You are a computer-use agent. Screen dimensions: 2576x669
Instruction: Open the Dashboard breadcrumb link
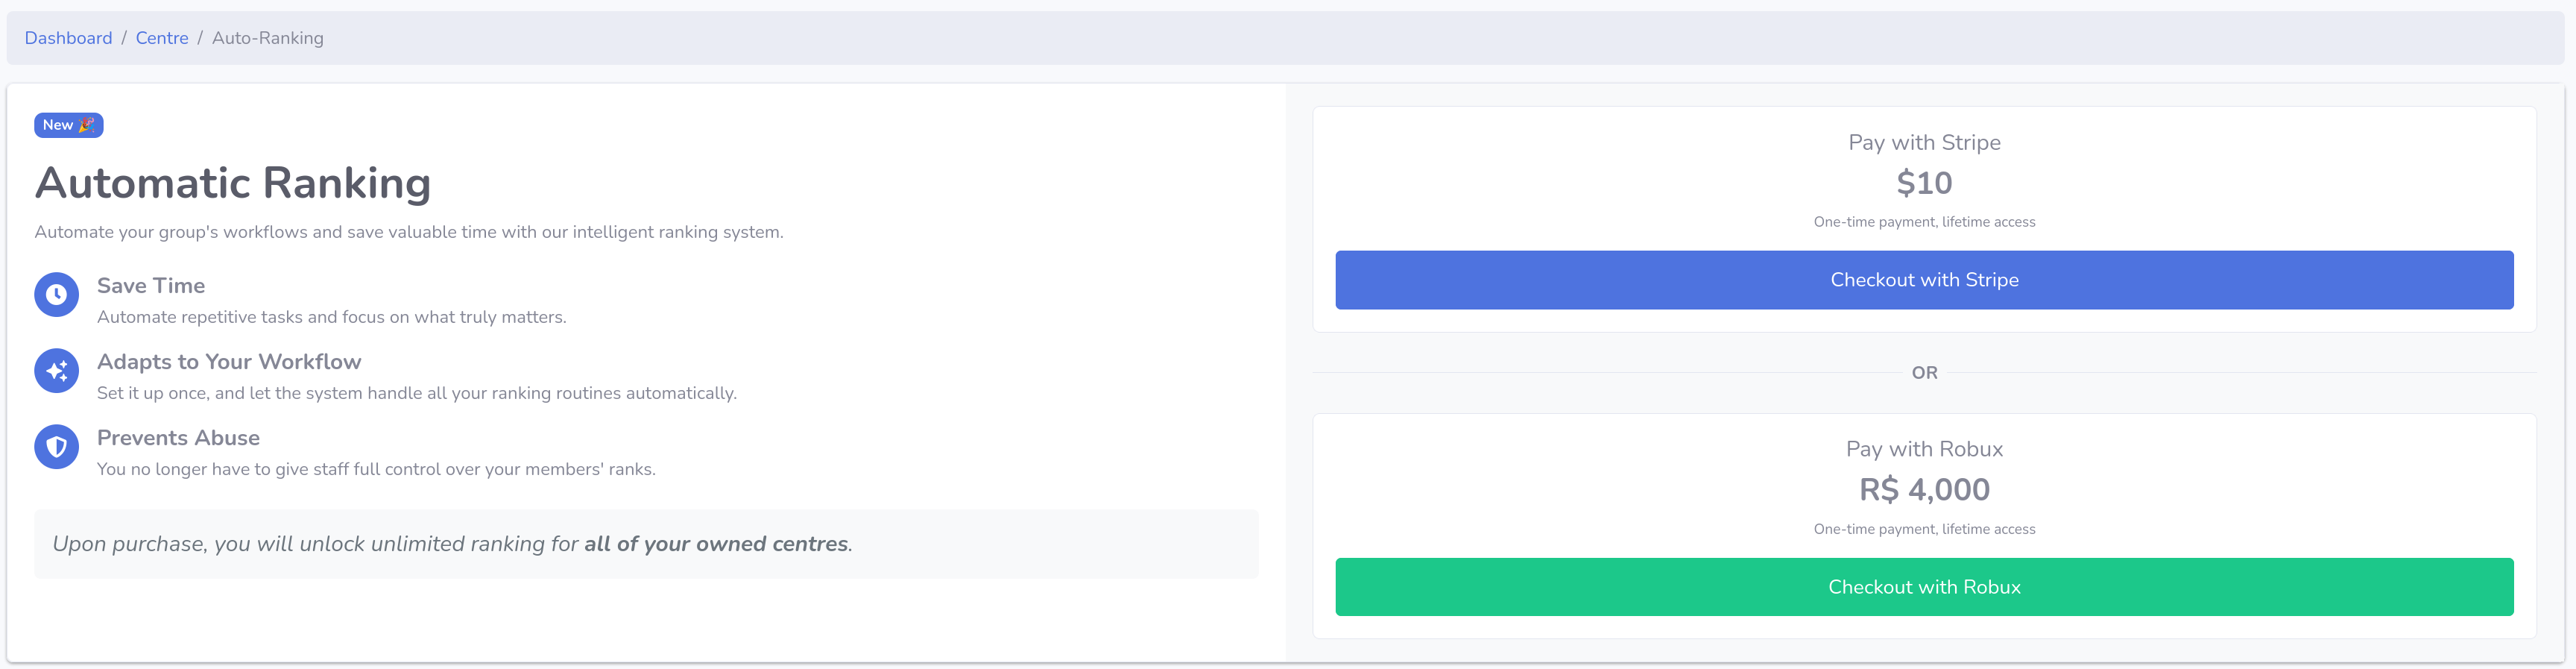tap(68, 38)
